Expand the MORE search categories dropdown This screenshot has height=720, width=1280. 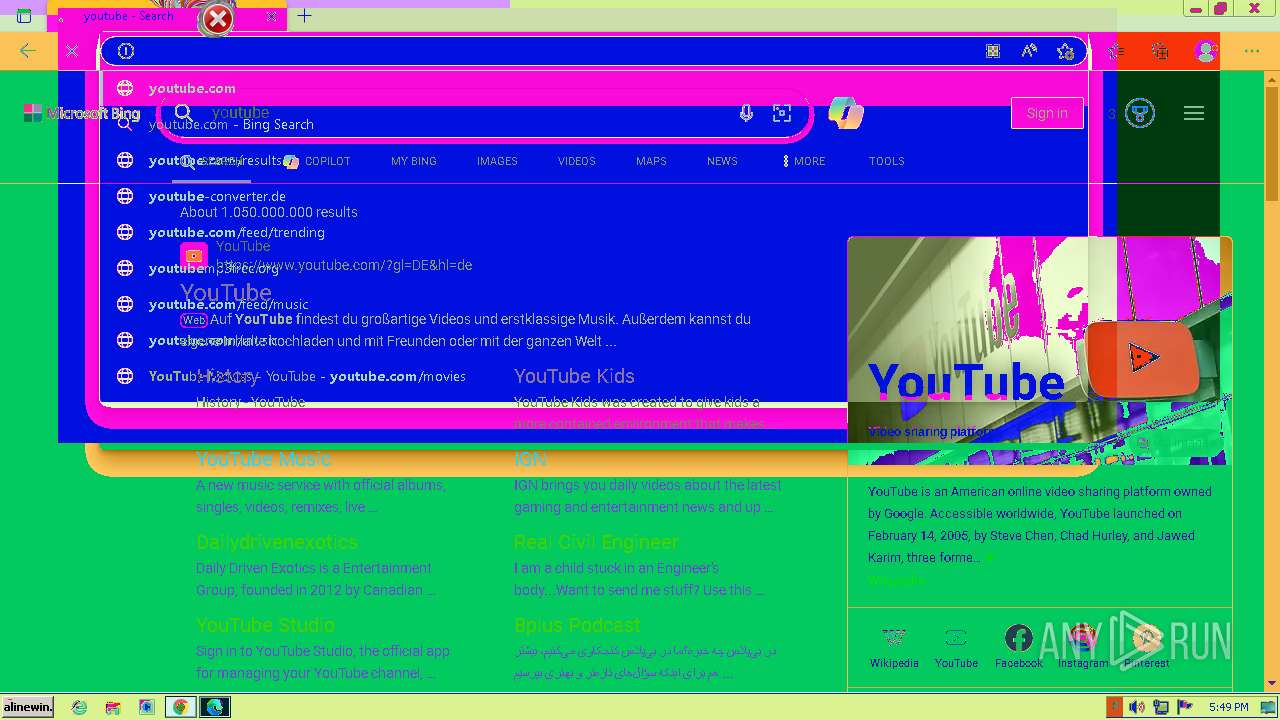[805, 161]
